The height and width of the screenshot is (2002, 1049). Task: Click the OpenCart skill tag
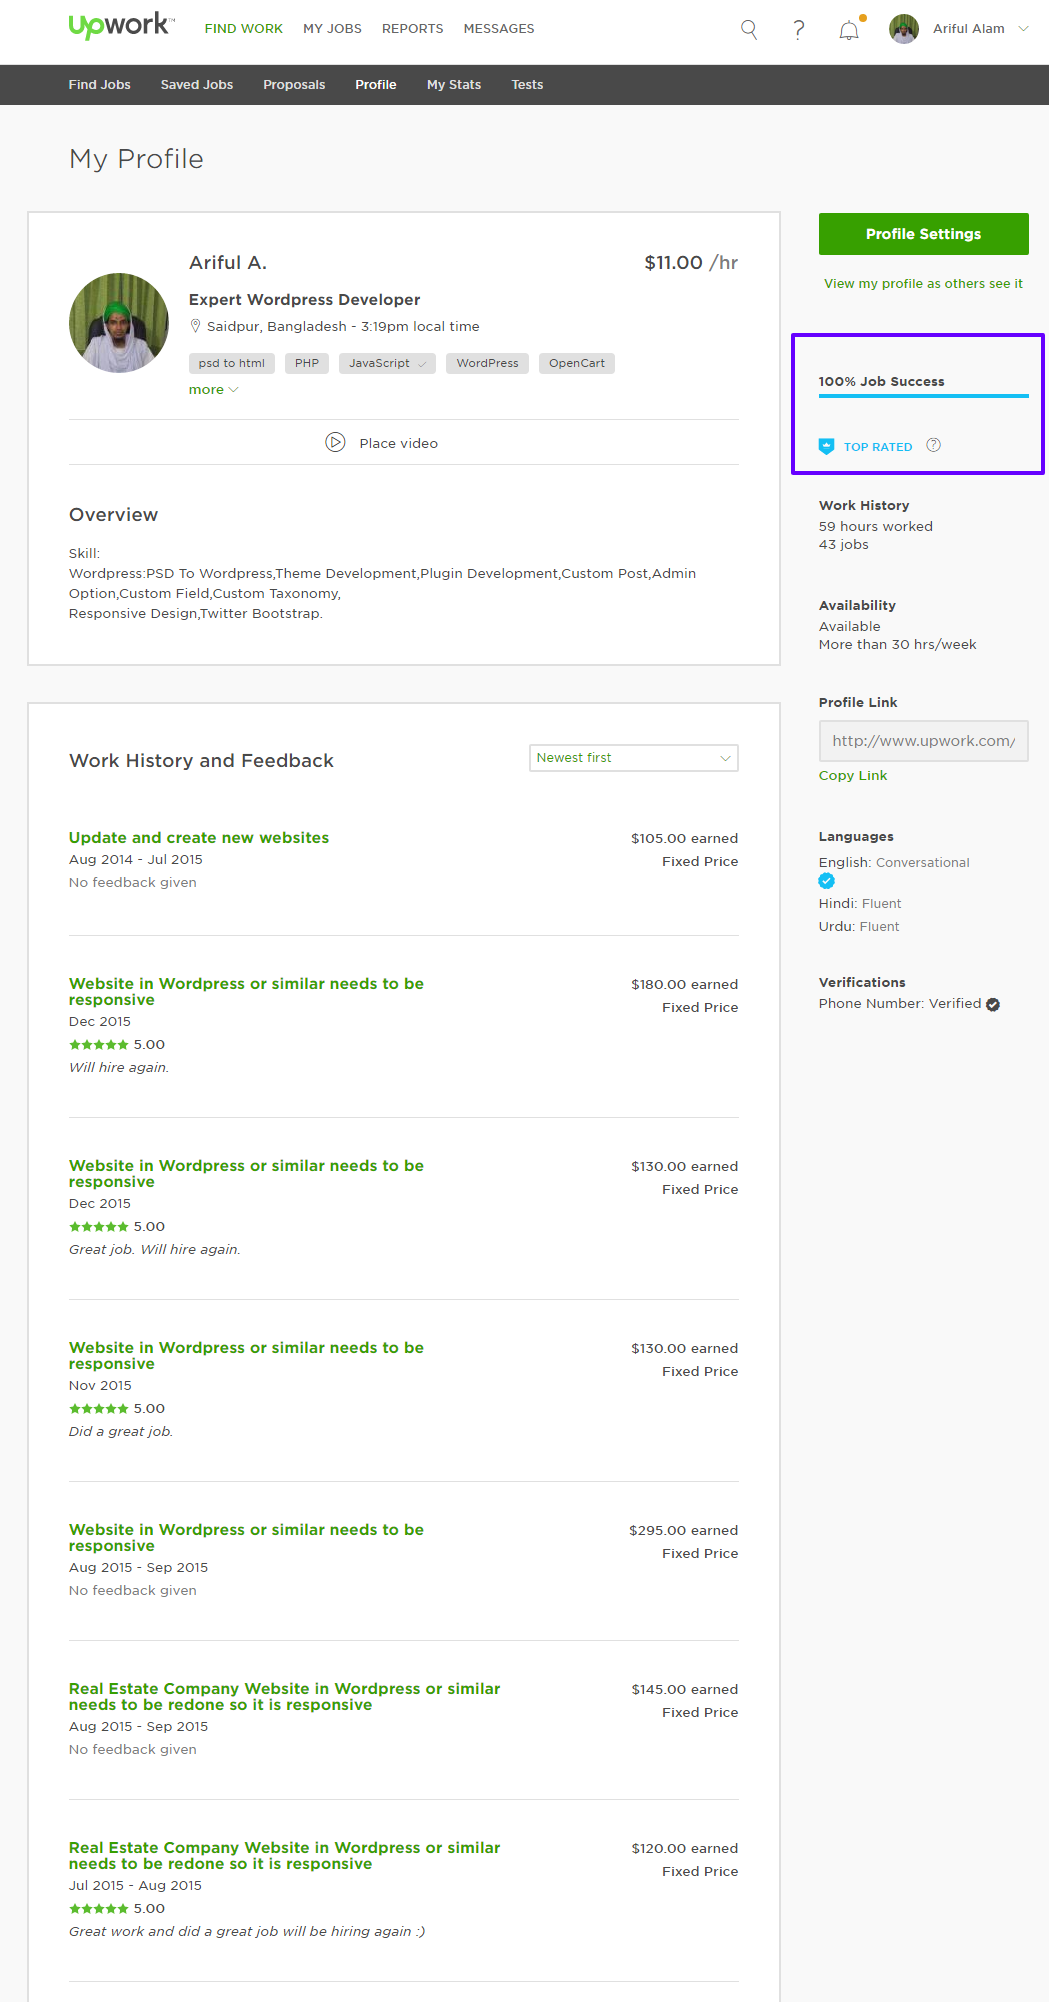(x=577, y=364)
